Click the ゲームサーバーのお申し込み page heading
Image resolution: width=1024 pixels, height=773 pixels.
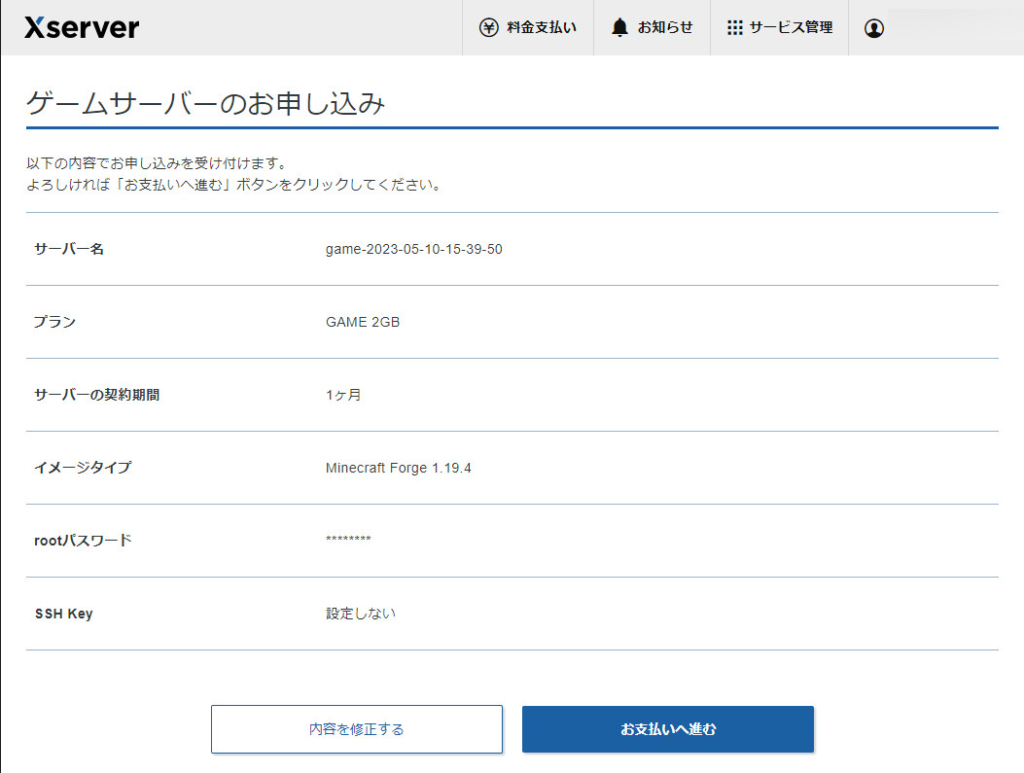pos(208,101)
